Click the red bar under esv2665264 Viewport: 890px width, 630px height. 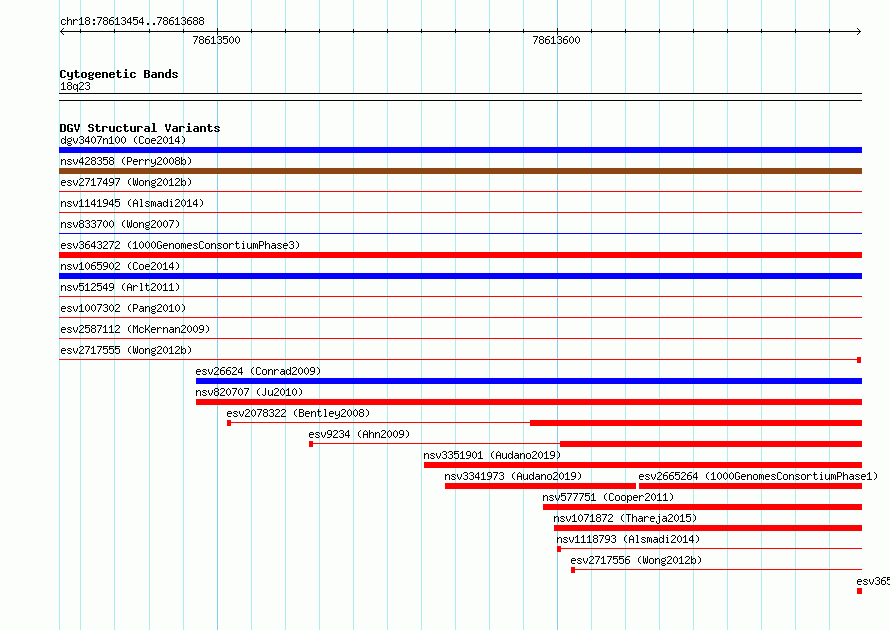click(x=750, y=486)
